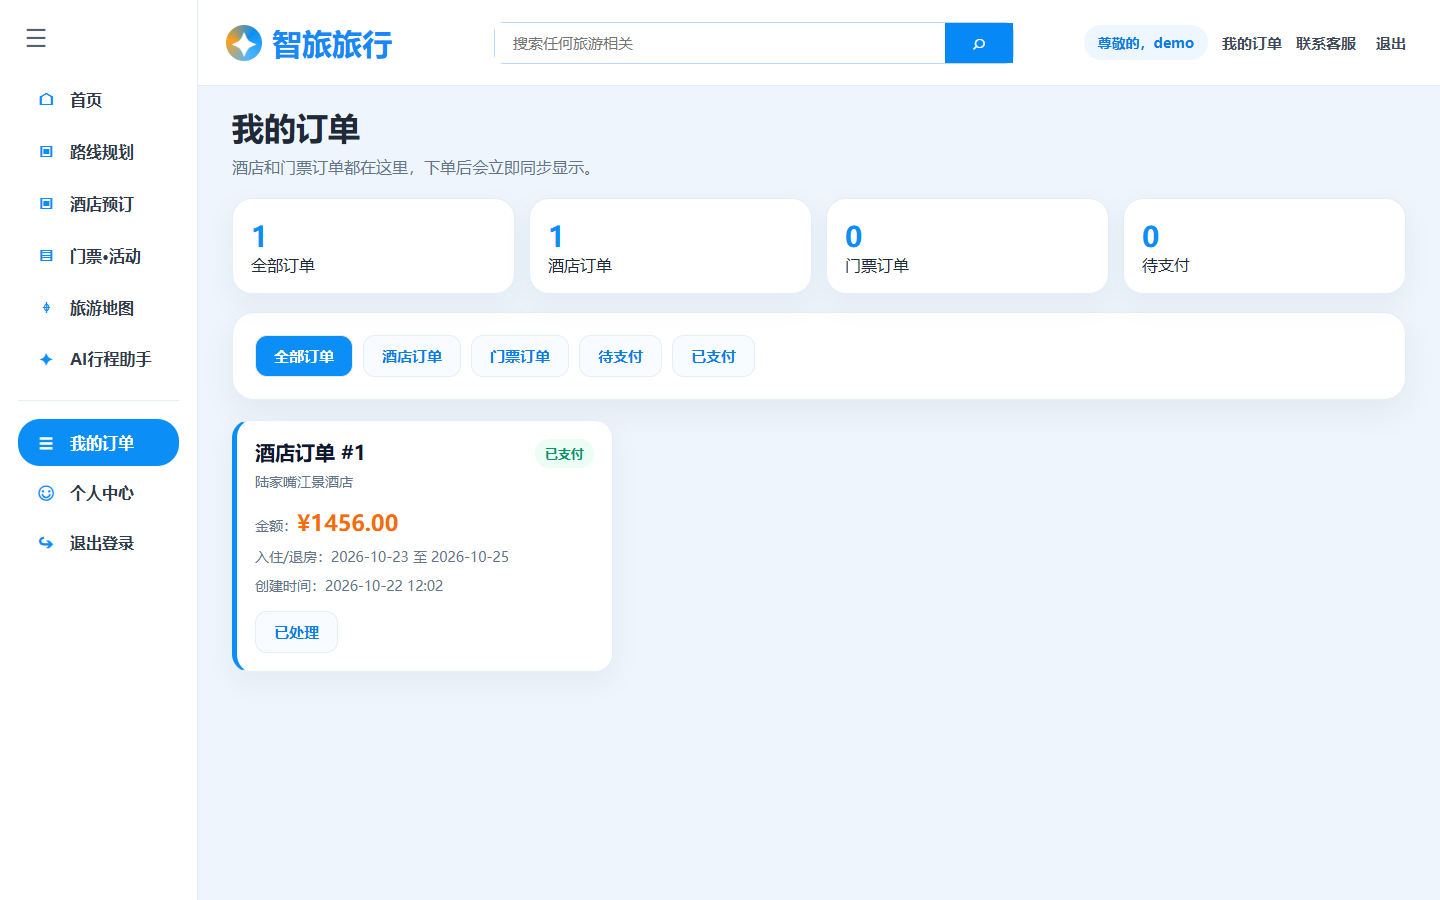The width and height of the screenshot is (1440, 900).
Task: Click the 智旅旅行 compass logo
Action: click(244, 43)
